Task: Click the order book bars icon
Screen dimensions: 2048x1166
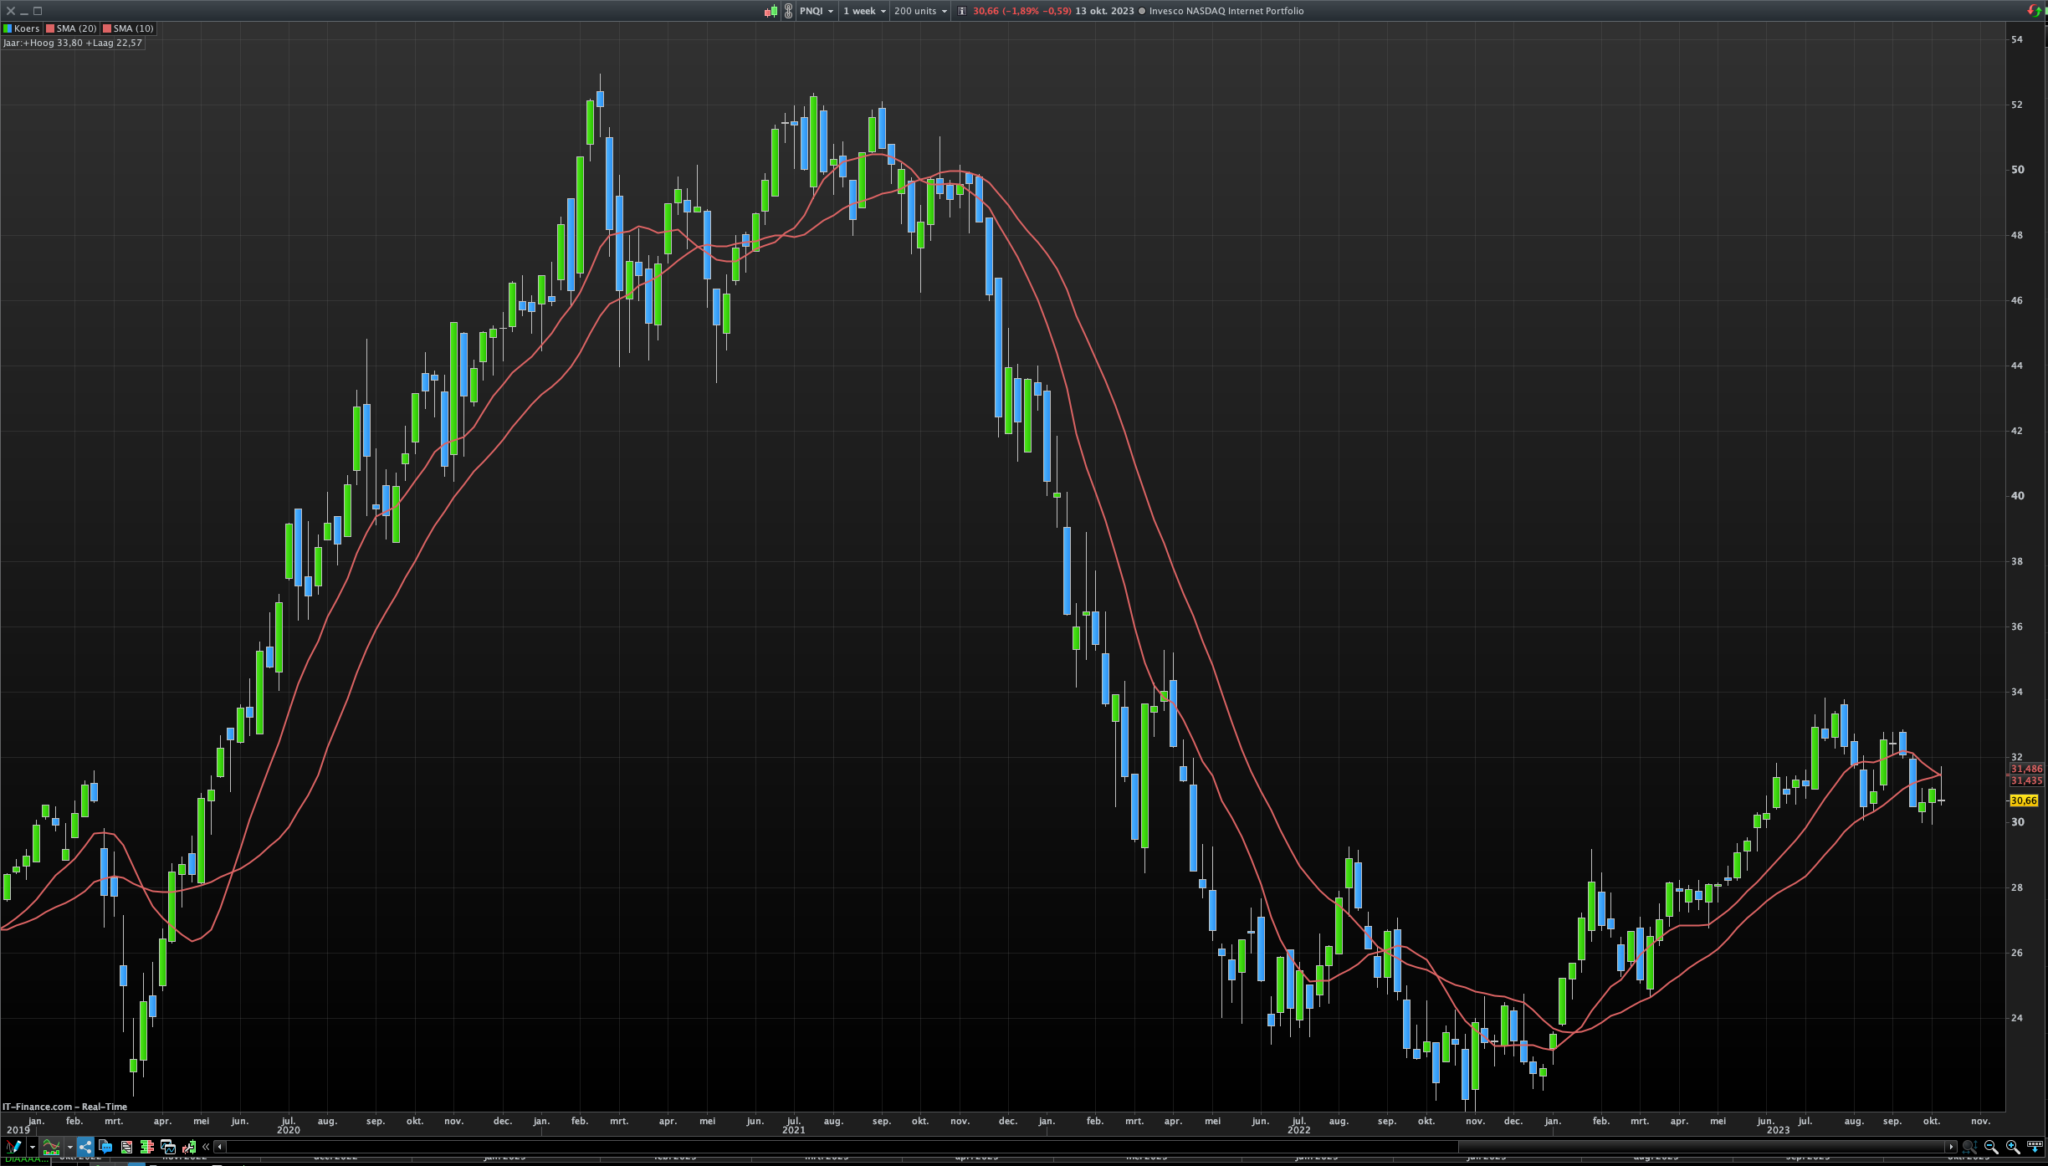Action: click(x=147, y=1147)
